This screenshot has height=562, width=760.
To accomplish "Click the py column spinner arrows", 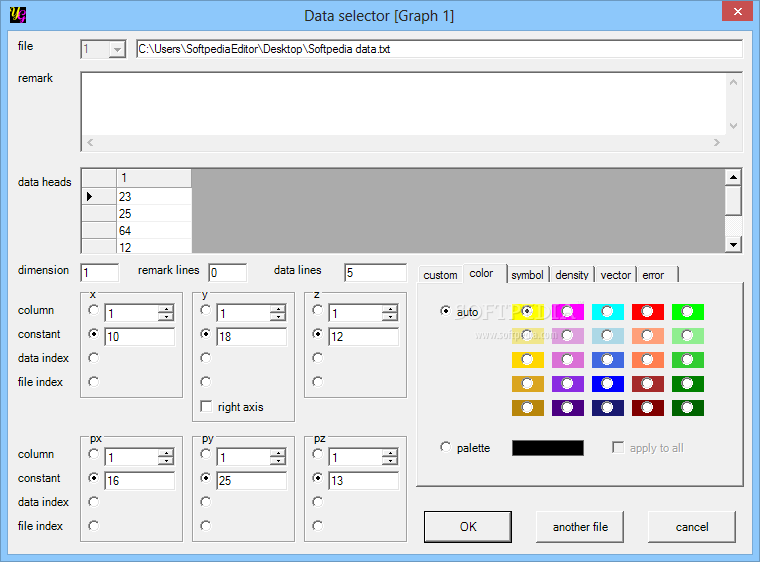I will 278,457.
